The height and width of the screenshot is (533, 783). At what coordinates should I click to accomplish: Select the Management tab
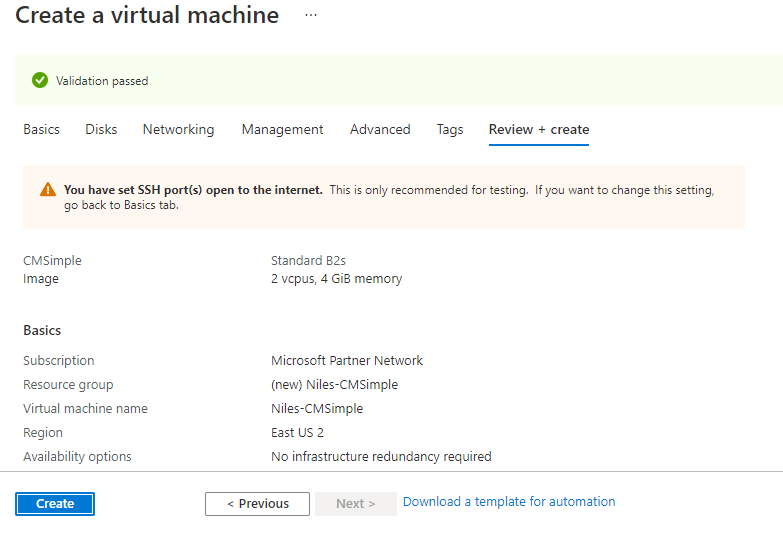point(282,130)
